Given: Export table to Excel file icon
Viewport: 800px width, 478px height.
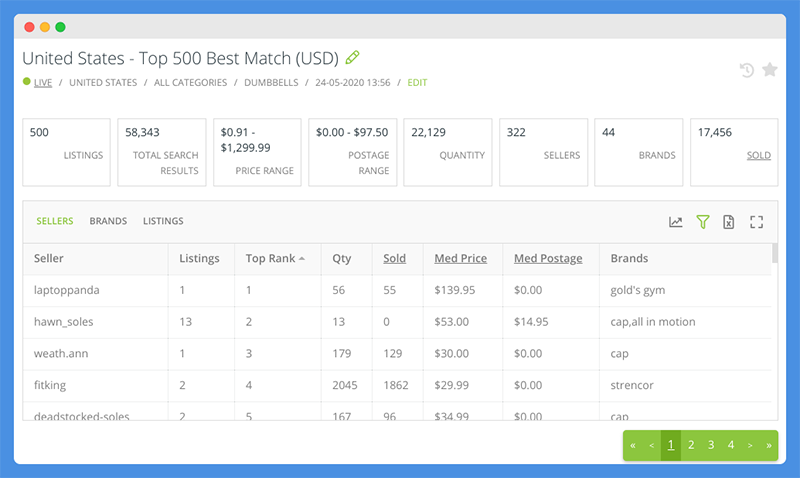Looking at the screenshot, I should [x=729, y=222].
